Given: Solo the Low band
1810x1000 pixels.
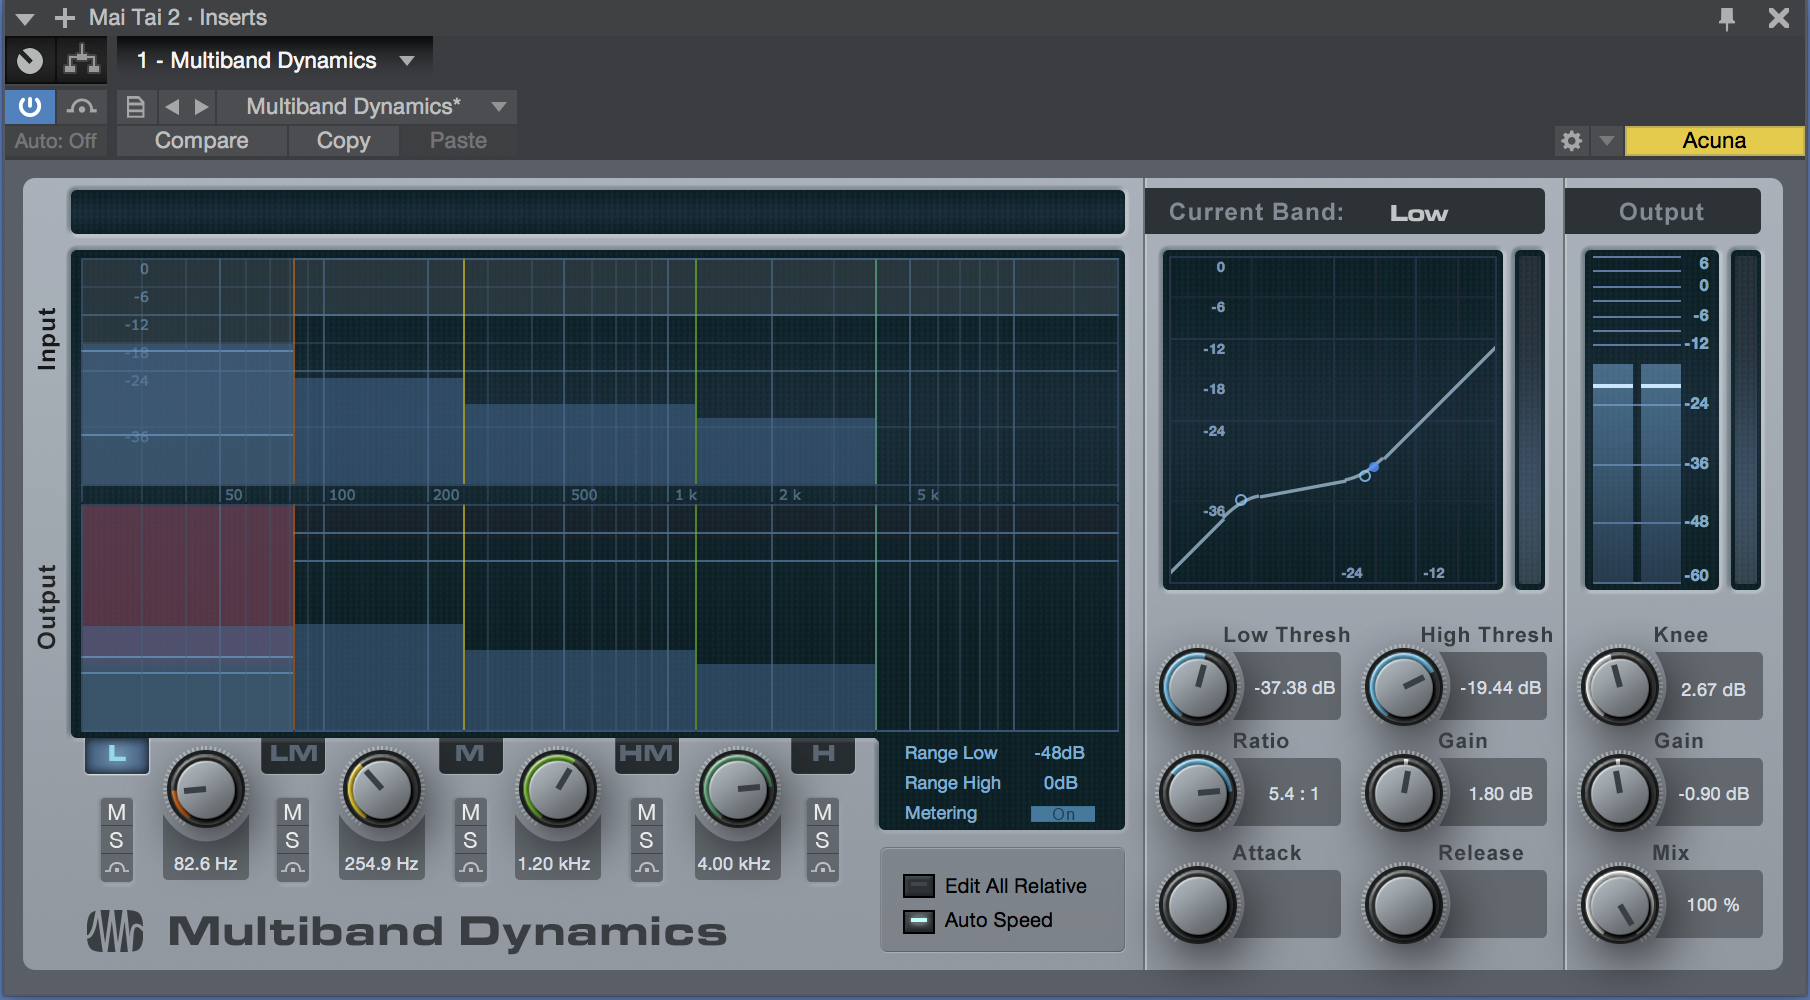Looking at the screenshot, I should point(117,840).
